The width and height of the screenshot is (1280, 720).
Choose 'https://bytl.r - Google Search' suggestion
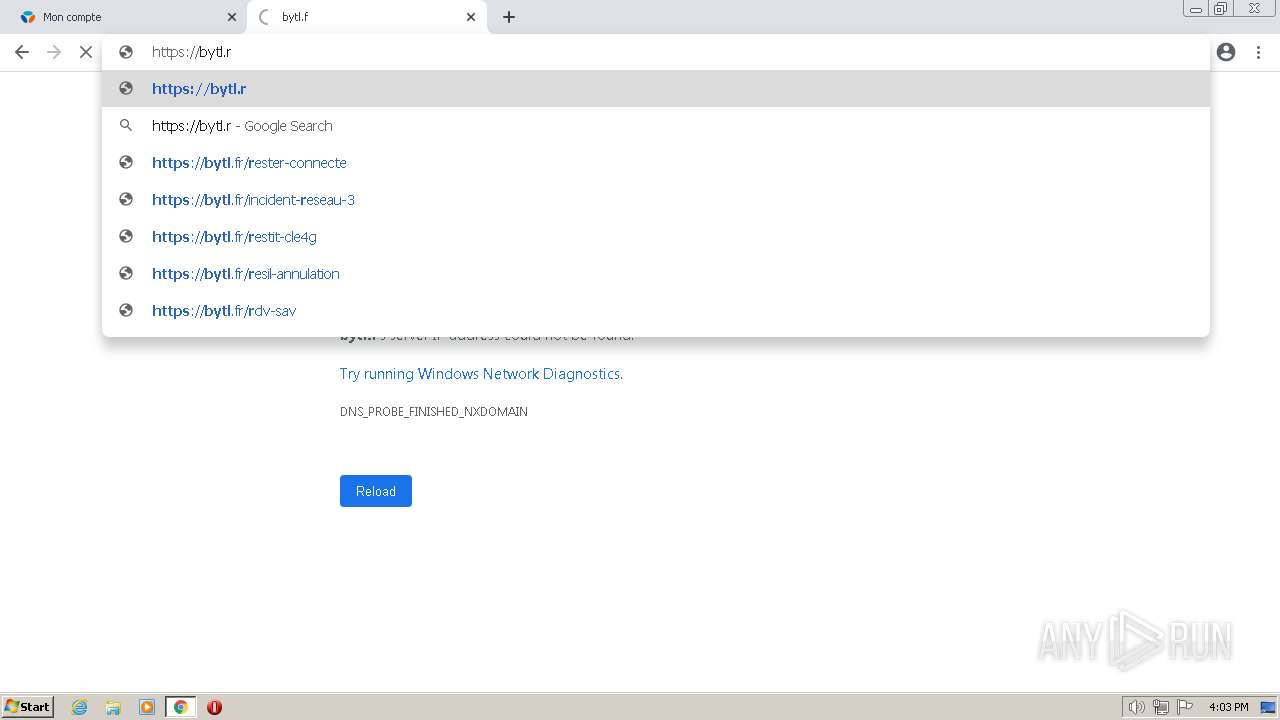(x=656, y=126)
